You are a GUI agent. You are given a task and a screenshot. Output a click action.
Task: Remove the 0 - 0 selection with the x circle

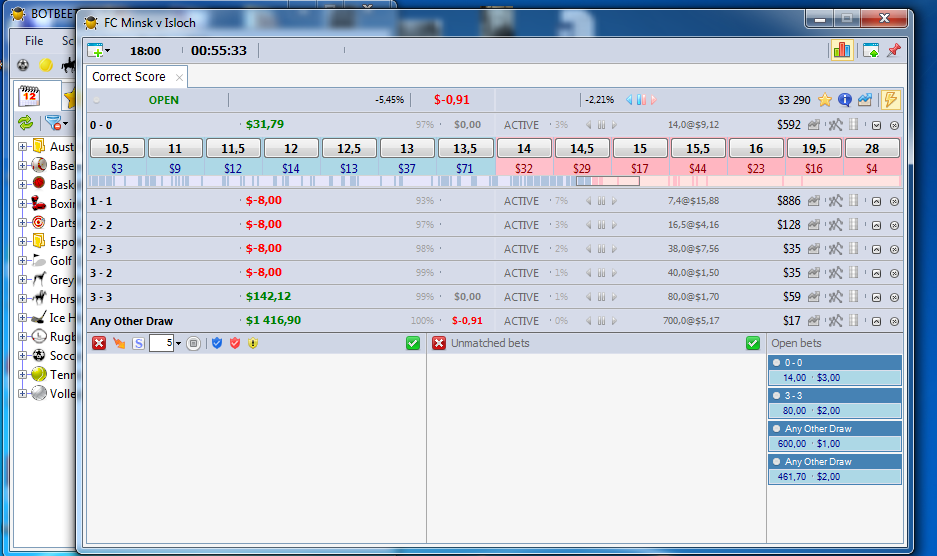[895, 126]
